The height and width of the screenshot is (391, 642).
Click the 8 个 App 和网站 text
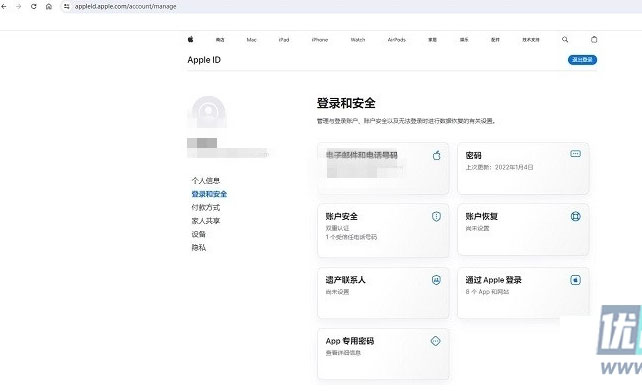(x=487, y=292)
